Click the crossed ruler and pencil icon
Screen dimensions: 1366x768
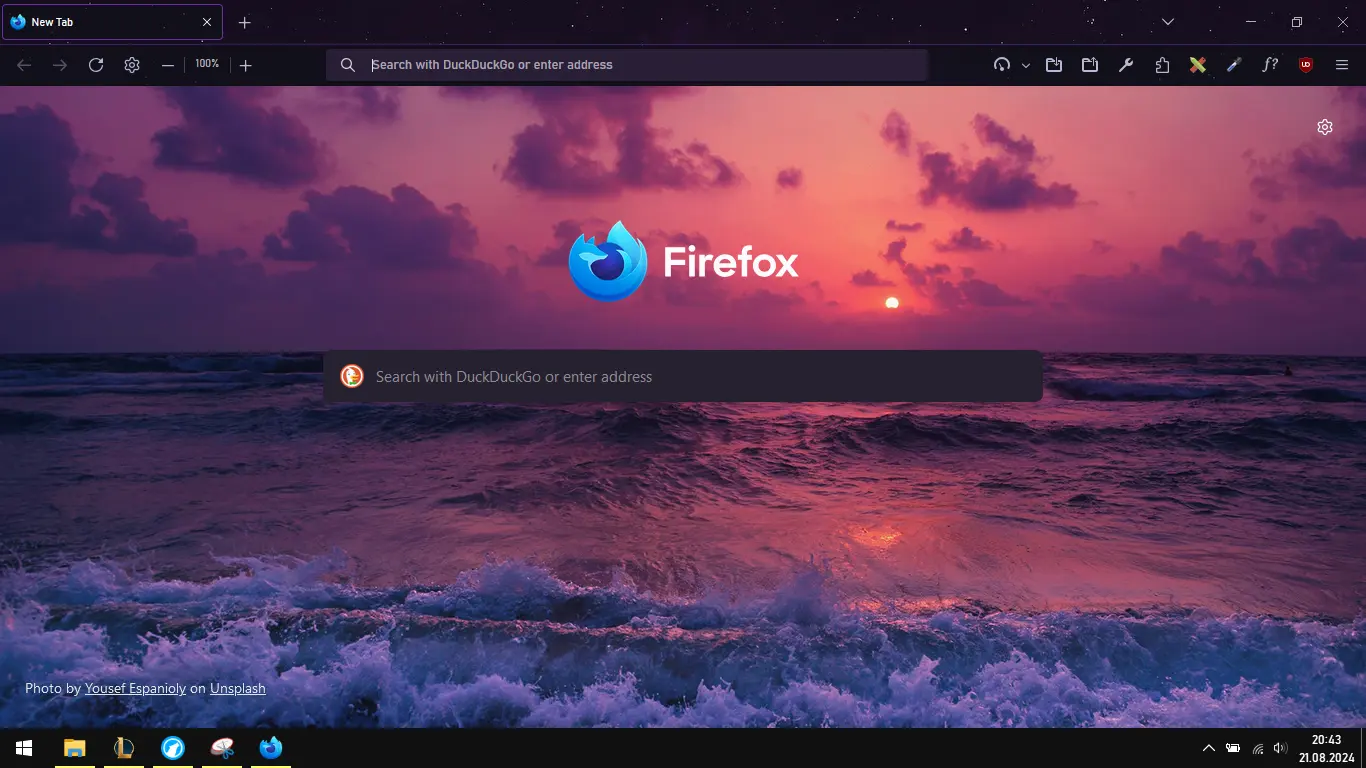1198,65
